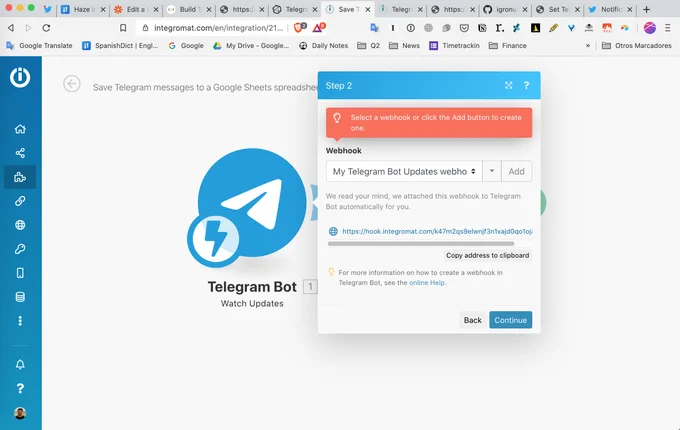Screen dimensions: 680x430
Task: Click the Brave Shields lion icon
Action: (299, 28)
